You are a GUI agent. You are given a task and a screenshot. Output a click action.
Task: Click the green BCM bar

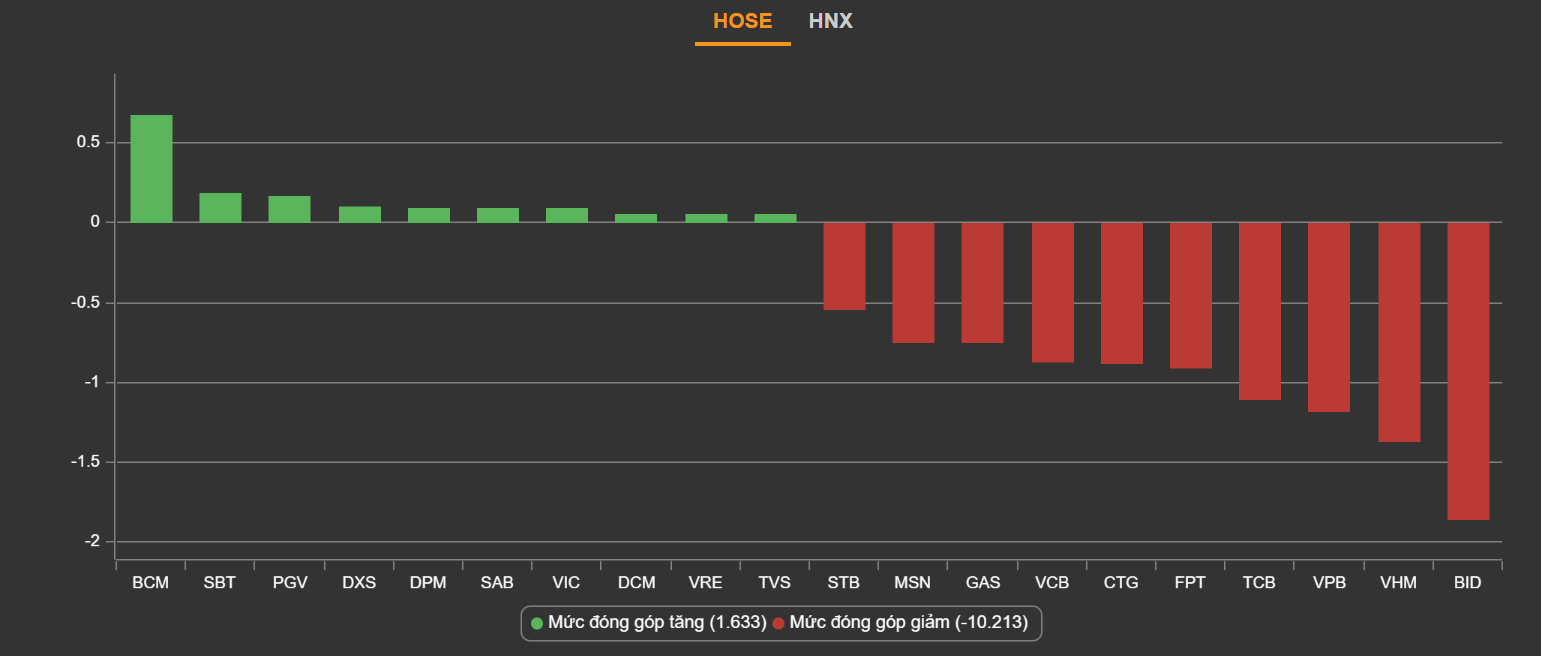point(151,168)
